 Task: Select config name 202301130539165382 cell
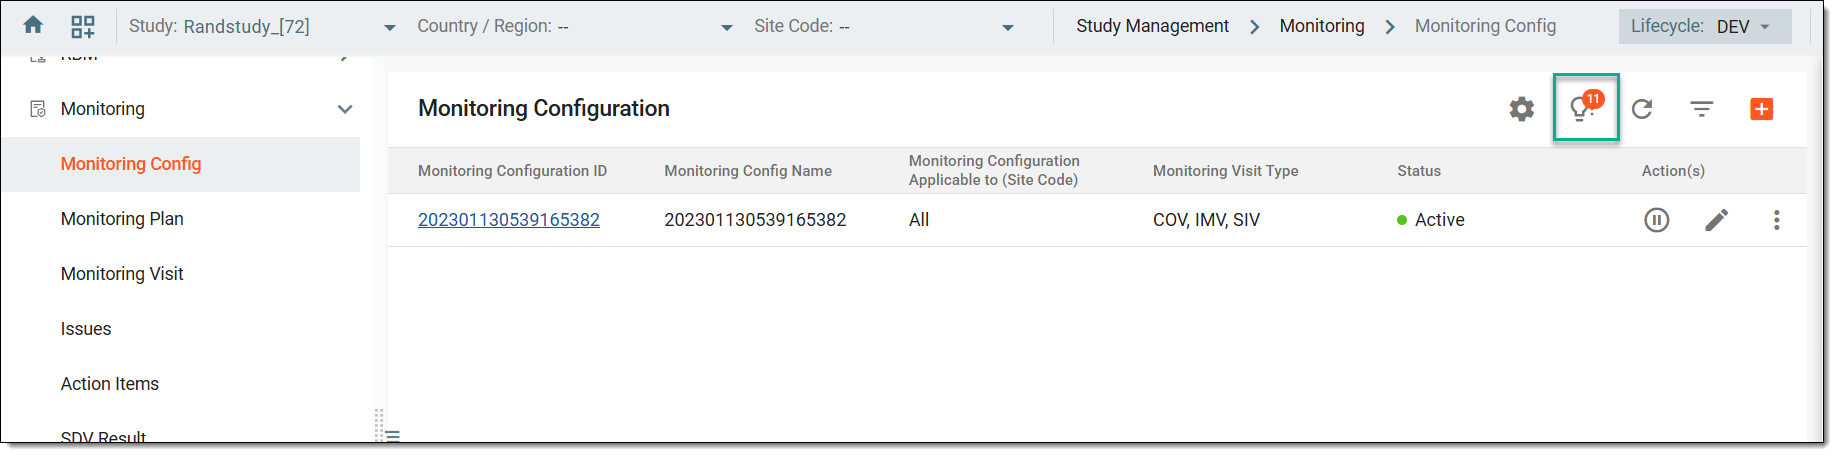755,220
